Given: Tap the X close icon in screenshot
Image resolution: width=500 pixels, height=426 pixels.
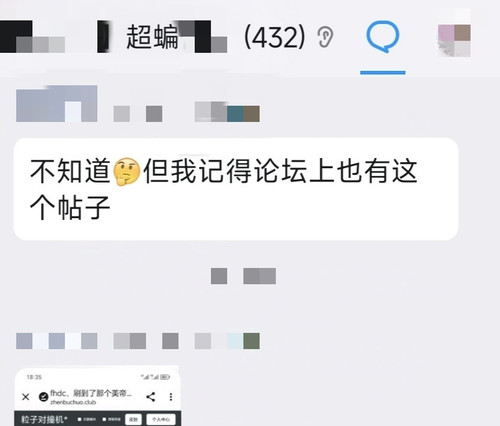Looking at the screenshot, I should tap(26, 397).
